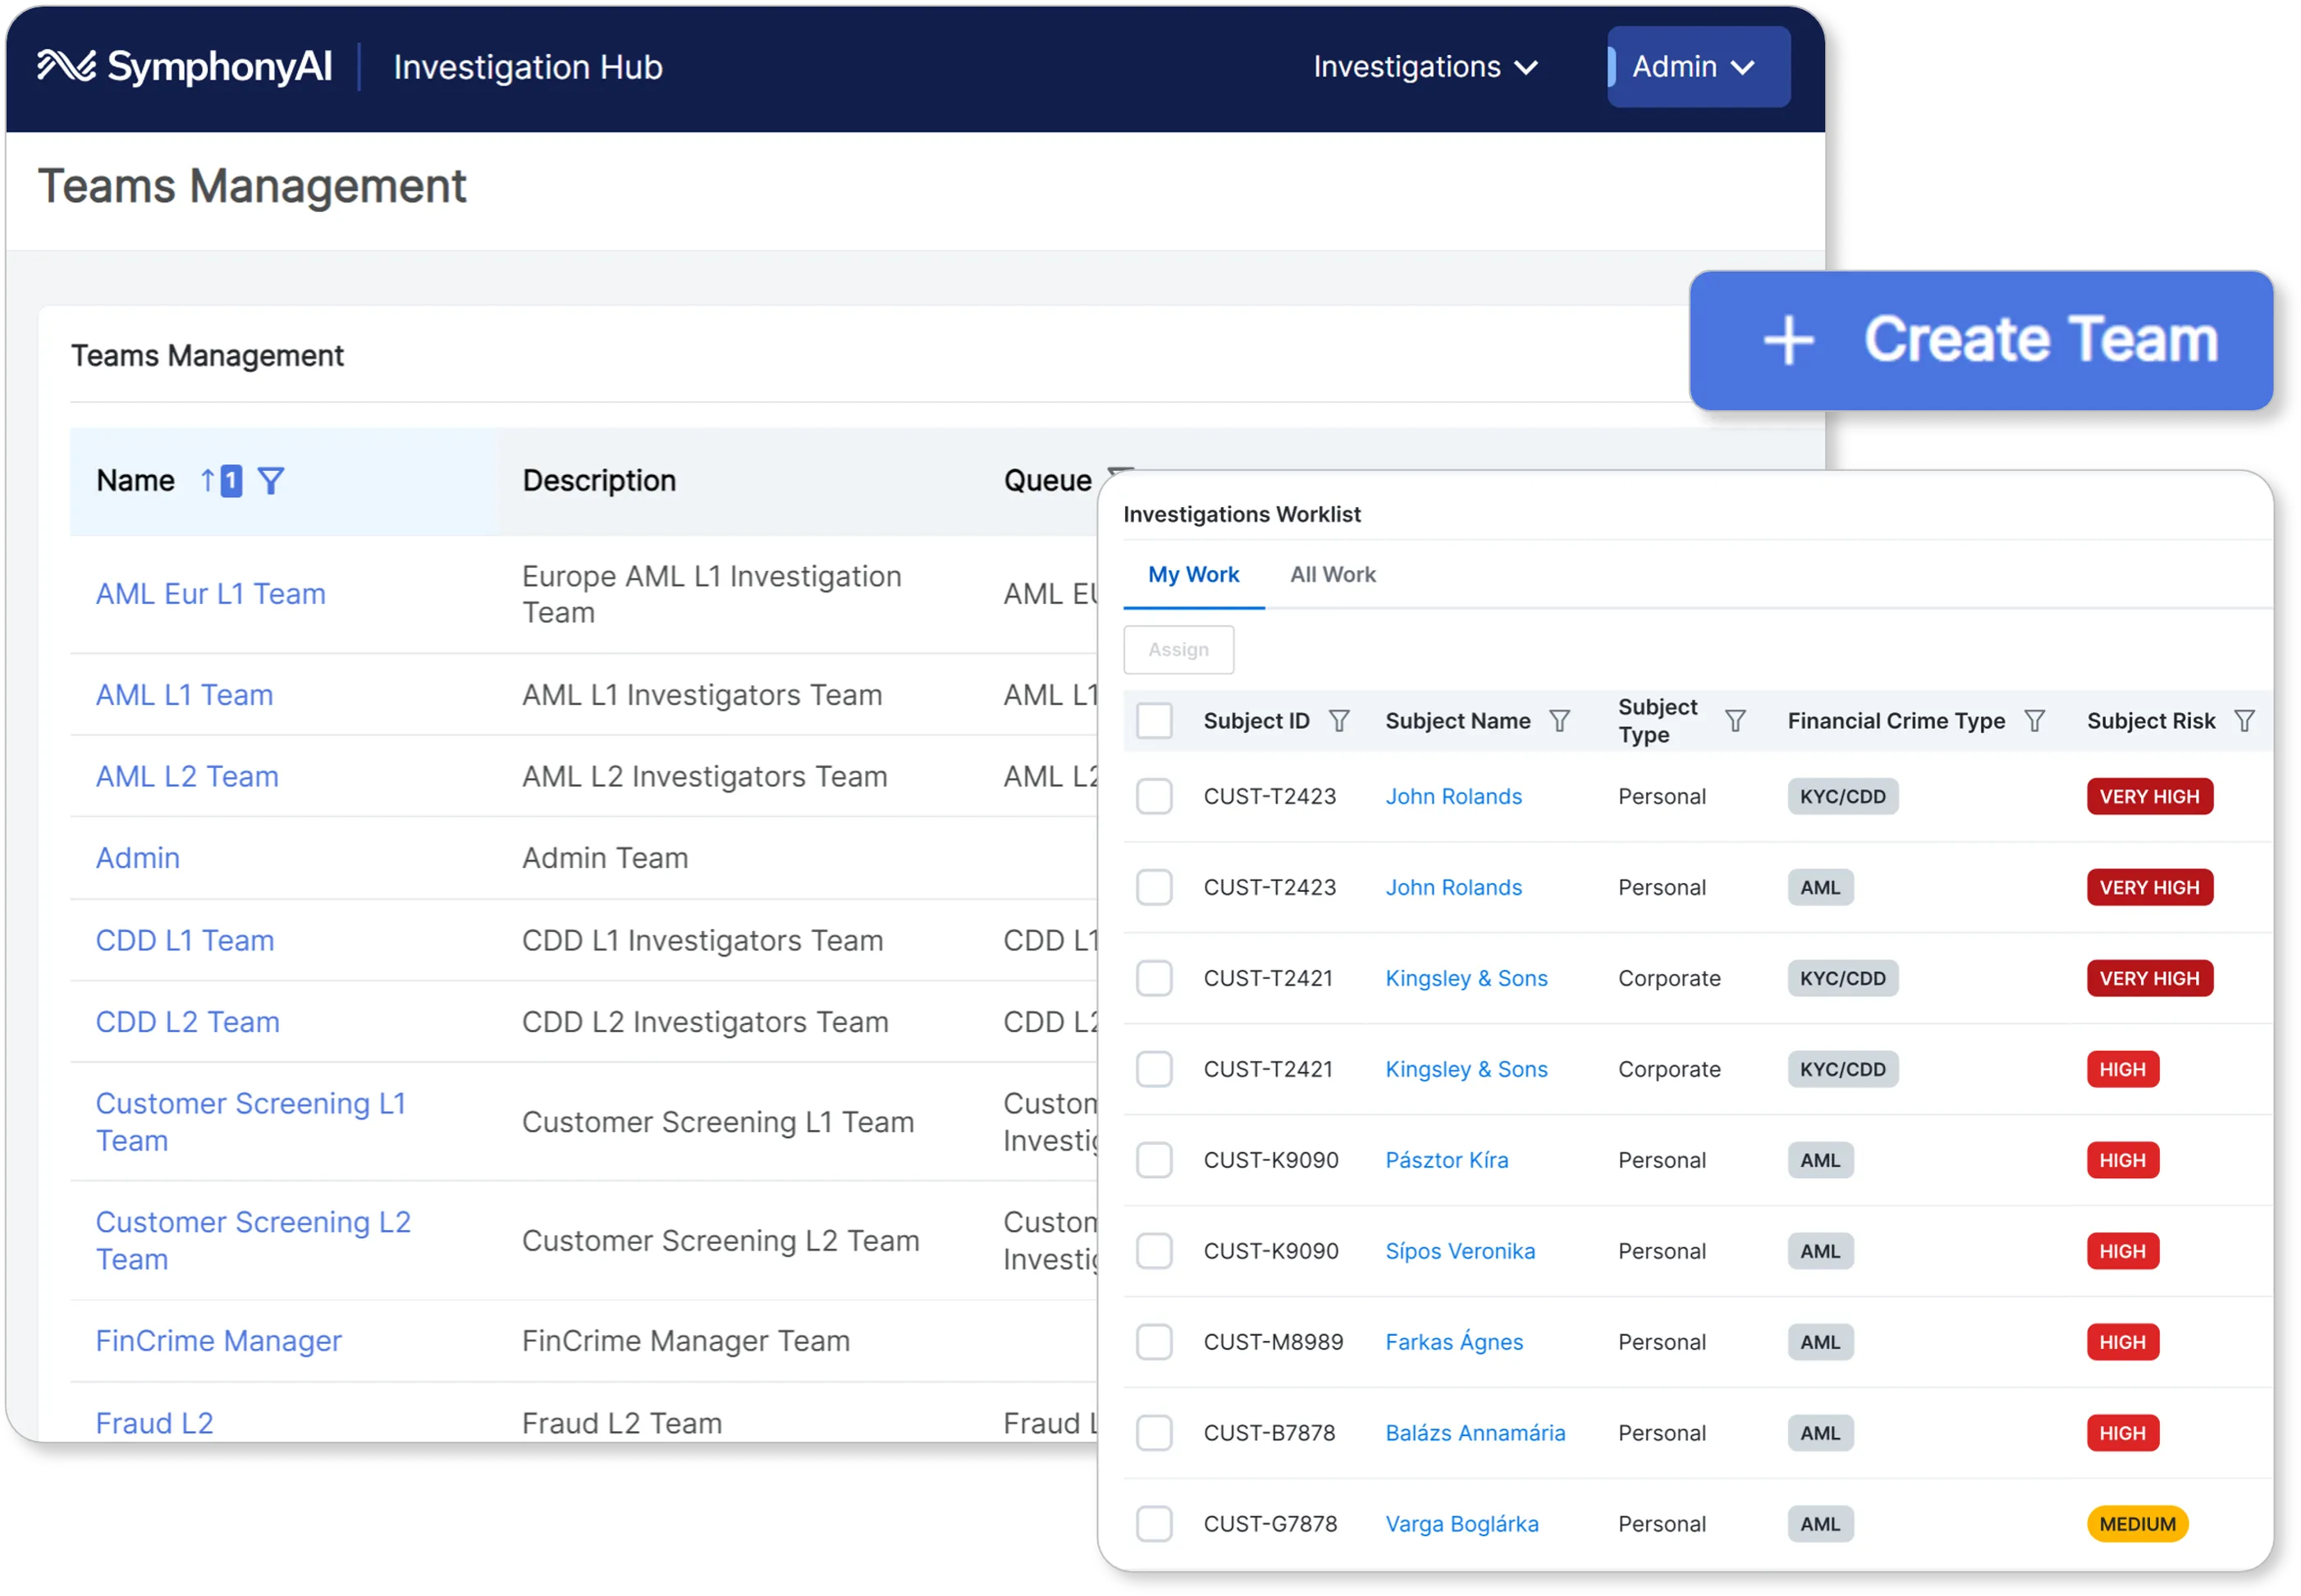Click the Name column sort arrow
2301x1596 pixels.
(207, 481)
